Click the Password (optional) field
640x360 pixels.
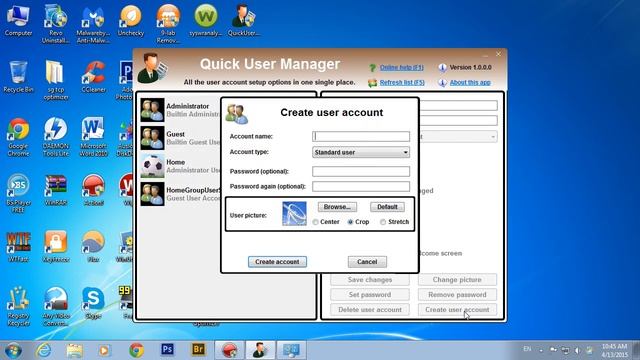(x=361, y=171)
